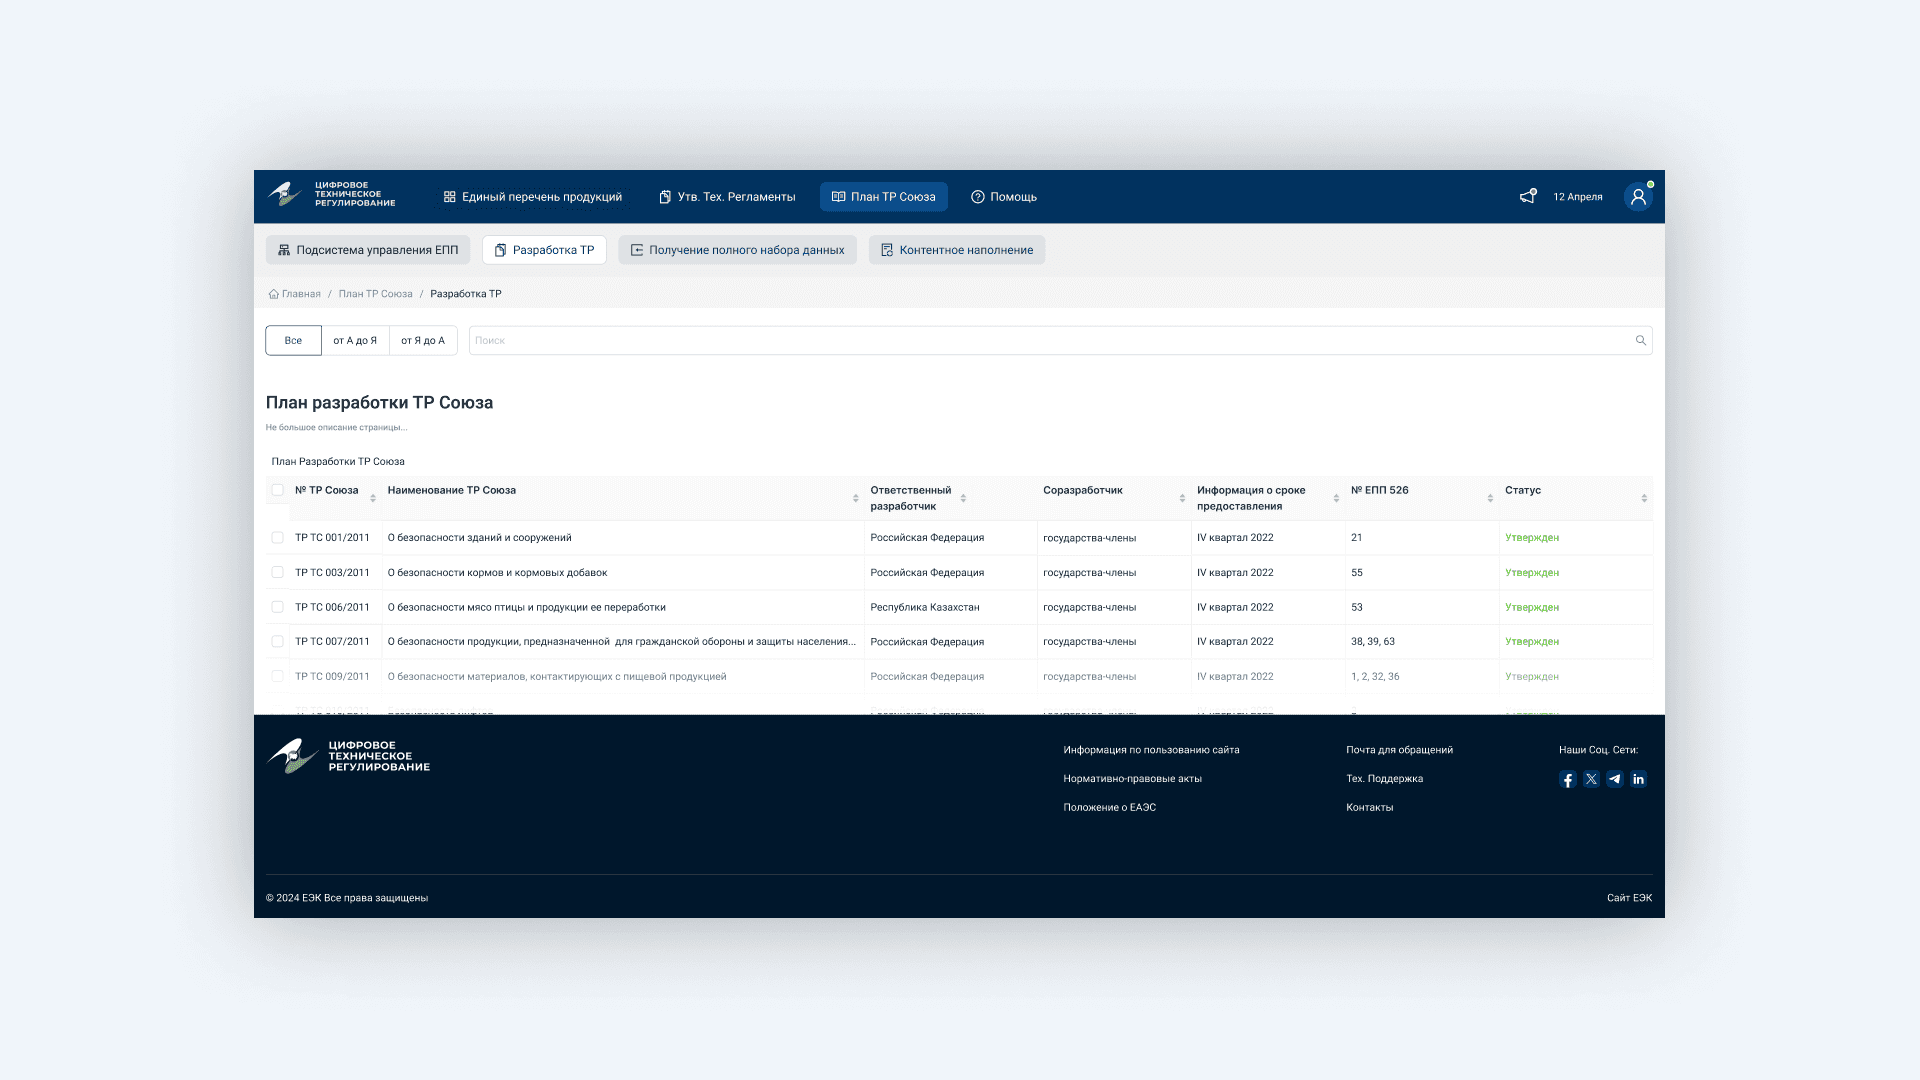
Task: Open Тех. Поддержка footer link
Action: click(x=1384, y=779)
